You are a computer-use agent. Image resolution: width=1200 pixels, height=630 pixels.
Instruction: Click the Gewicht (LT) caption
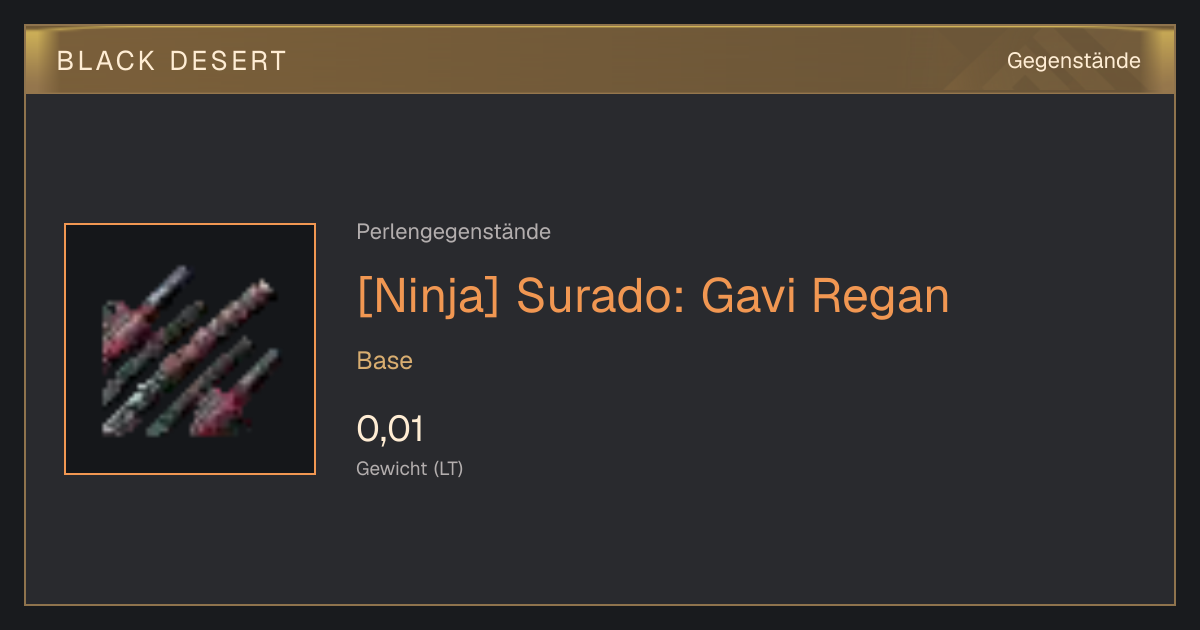tap(410, 468)
